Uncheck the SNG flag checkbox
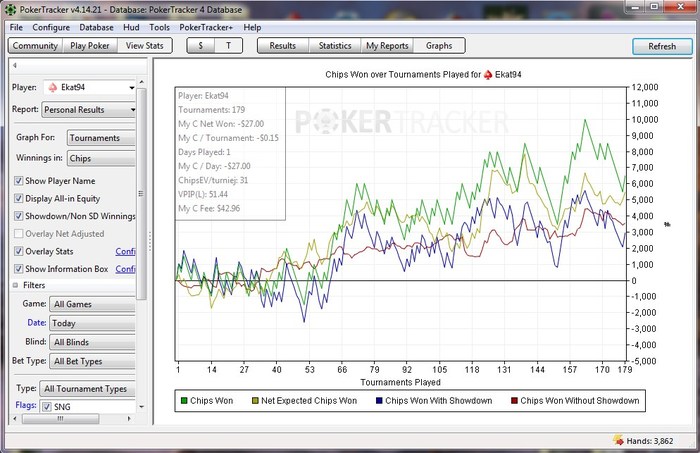The image size is (700, 453). 47,407
